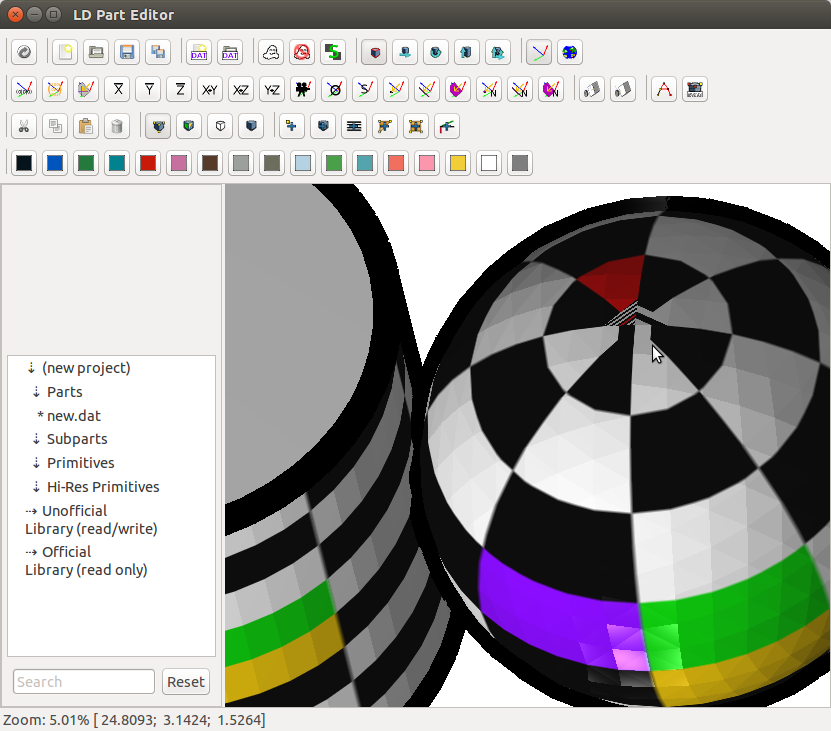The image size is (831, 731).
Task: Select the red colour swatch
Action: (148, 162)
